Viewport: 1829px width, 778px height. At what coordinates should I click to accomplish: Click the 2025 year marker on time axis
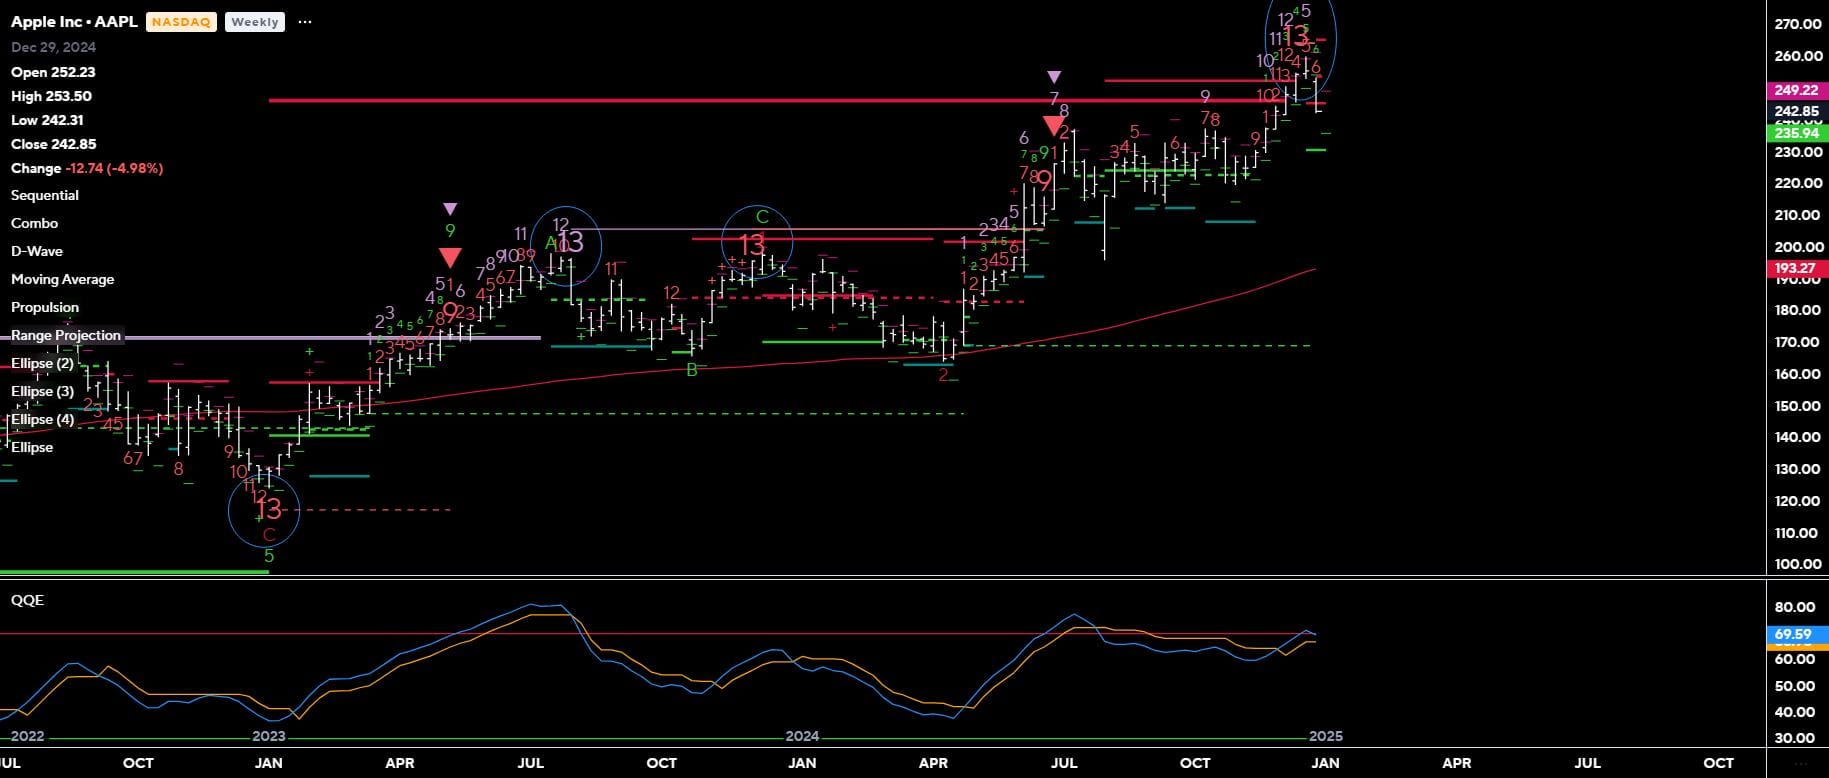coord(1326,736)
